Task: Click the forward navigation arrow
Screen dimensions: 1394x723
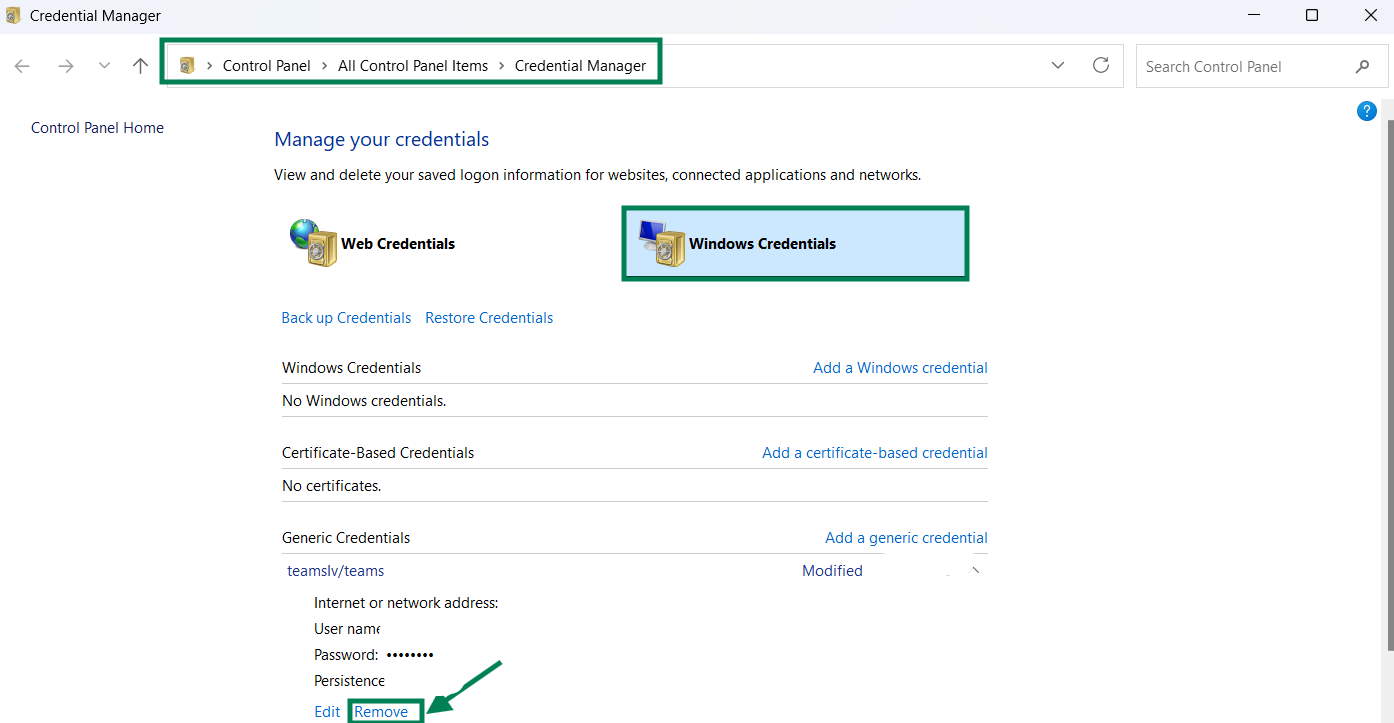Action: [x=66, y=66]
